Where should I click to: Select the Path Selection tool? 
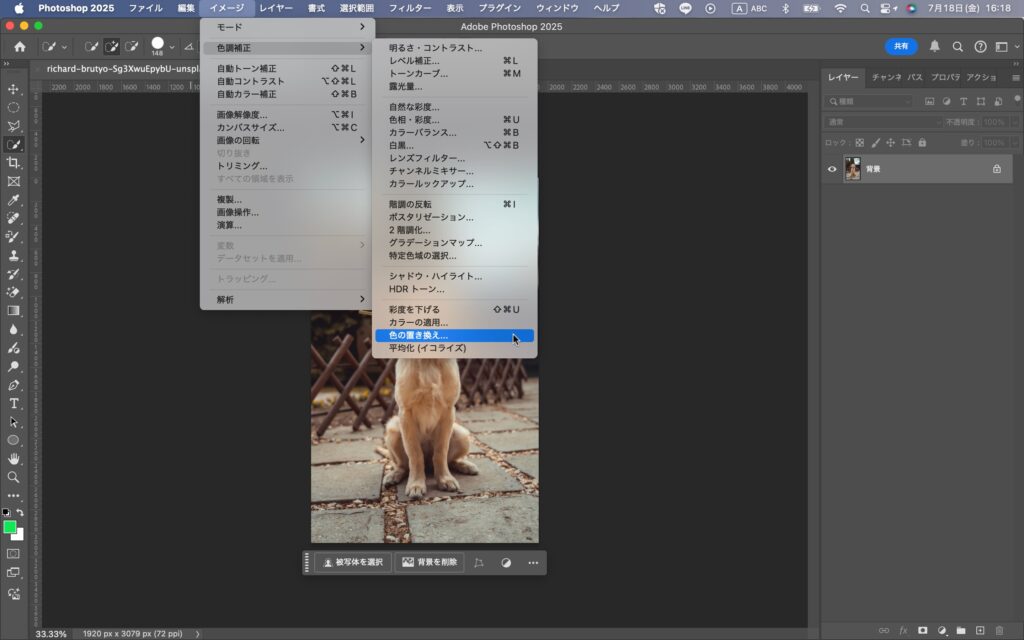[13, 422]
